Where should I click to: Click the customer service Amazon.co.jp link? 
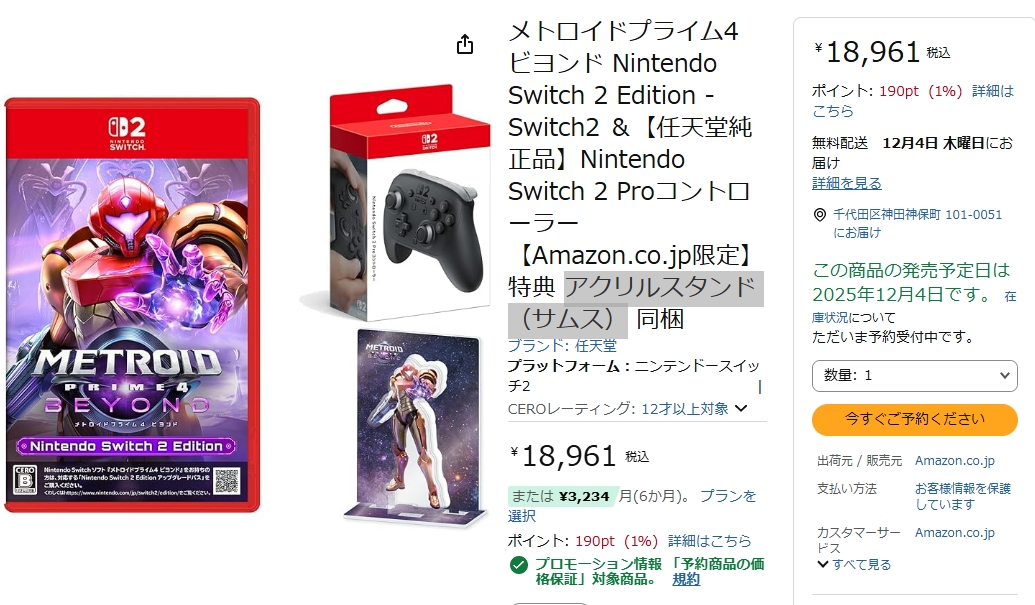click(x=954, y=532)
